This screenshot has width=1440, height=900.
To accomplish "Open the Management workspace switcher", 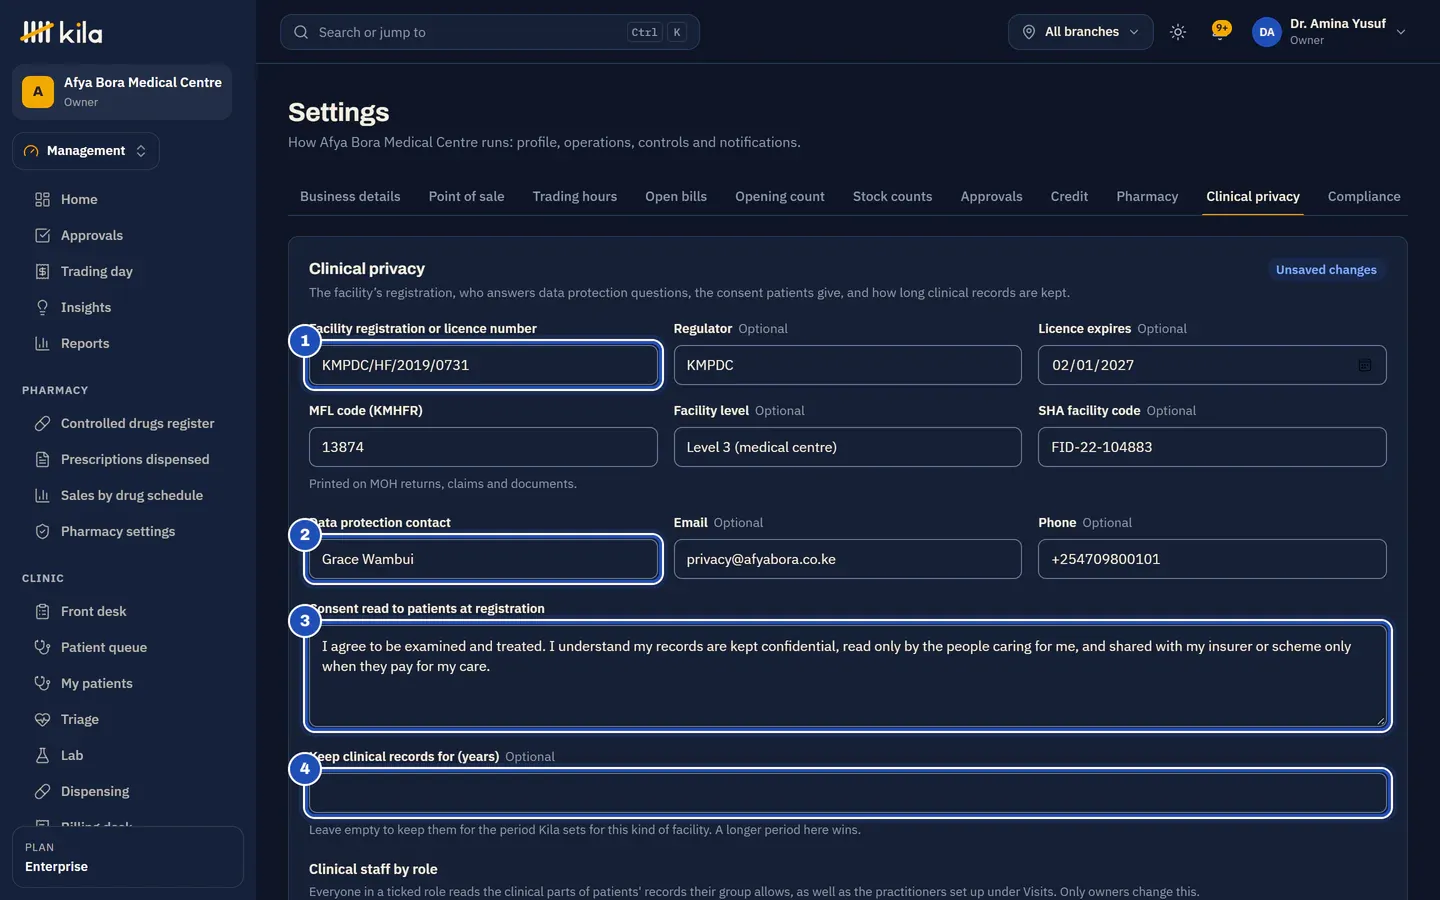I will (86, 151).
